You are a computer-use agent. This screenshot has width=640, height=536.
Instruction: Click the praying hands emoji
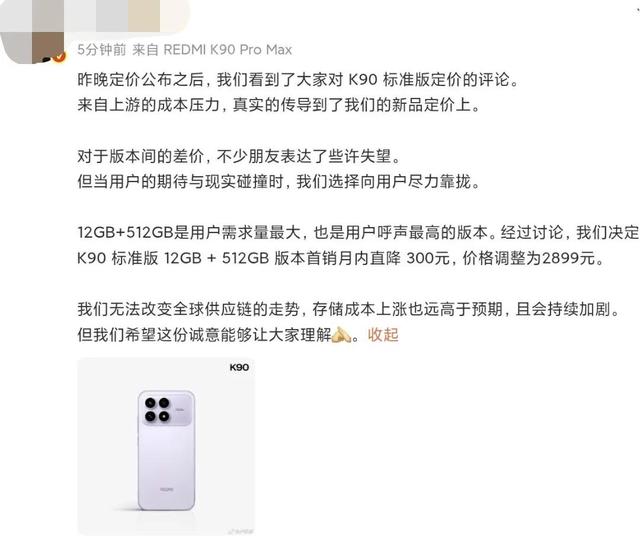(341, 335)
